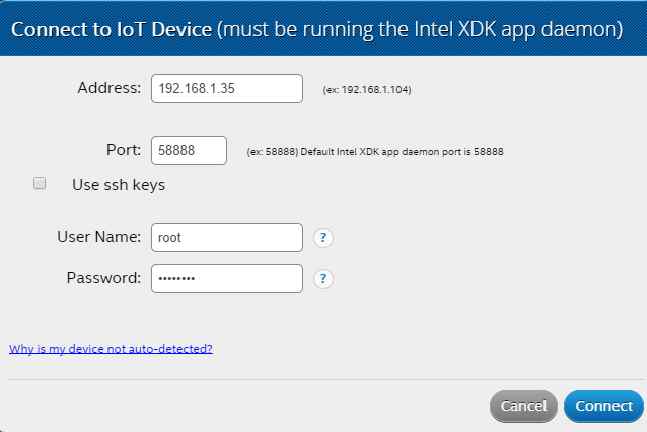Click the "Port:" field label

coord(123,150)
